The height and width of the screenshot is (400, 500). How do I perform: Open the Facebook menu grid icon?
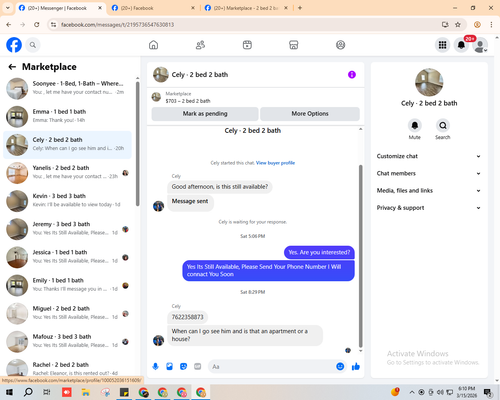[x=442, y=45]
